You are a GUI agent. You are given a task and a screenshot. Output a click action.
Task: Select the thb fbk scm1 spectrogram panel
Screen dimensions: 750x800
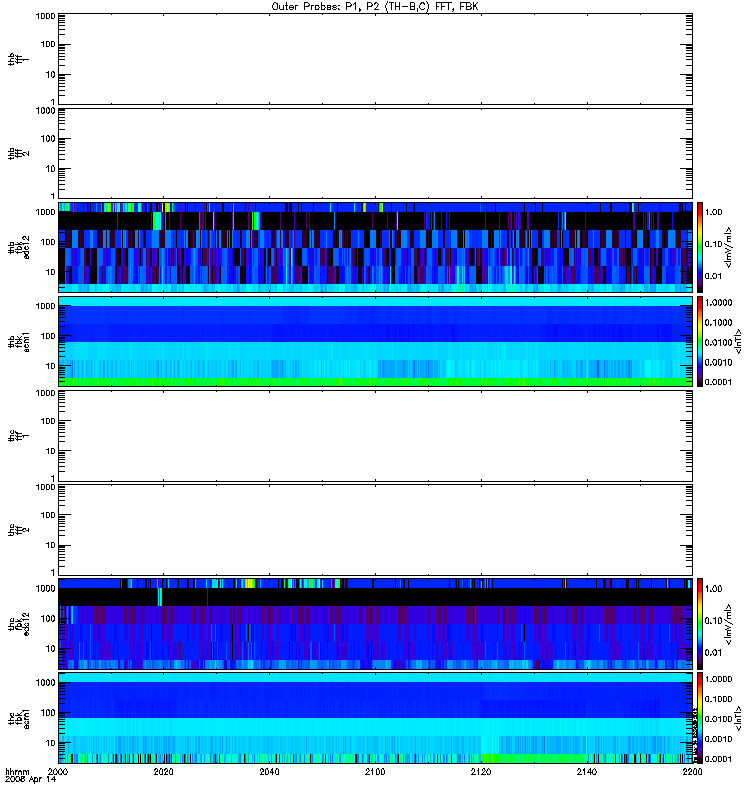[376, 341]
